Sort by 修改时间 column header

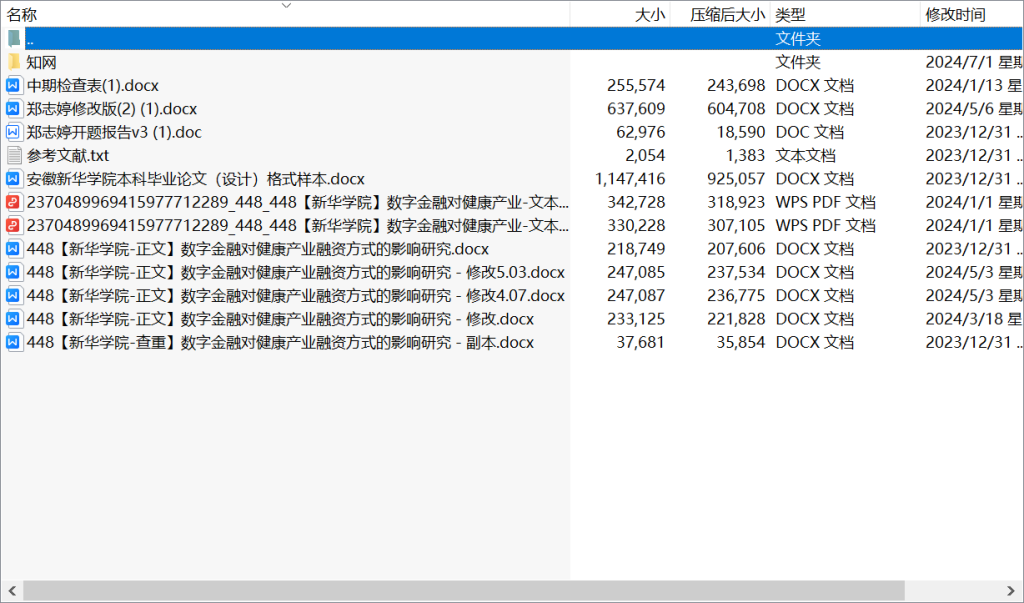coord(955,15)
